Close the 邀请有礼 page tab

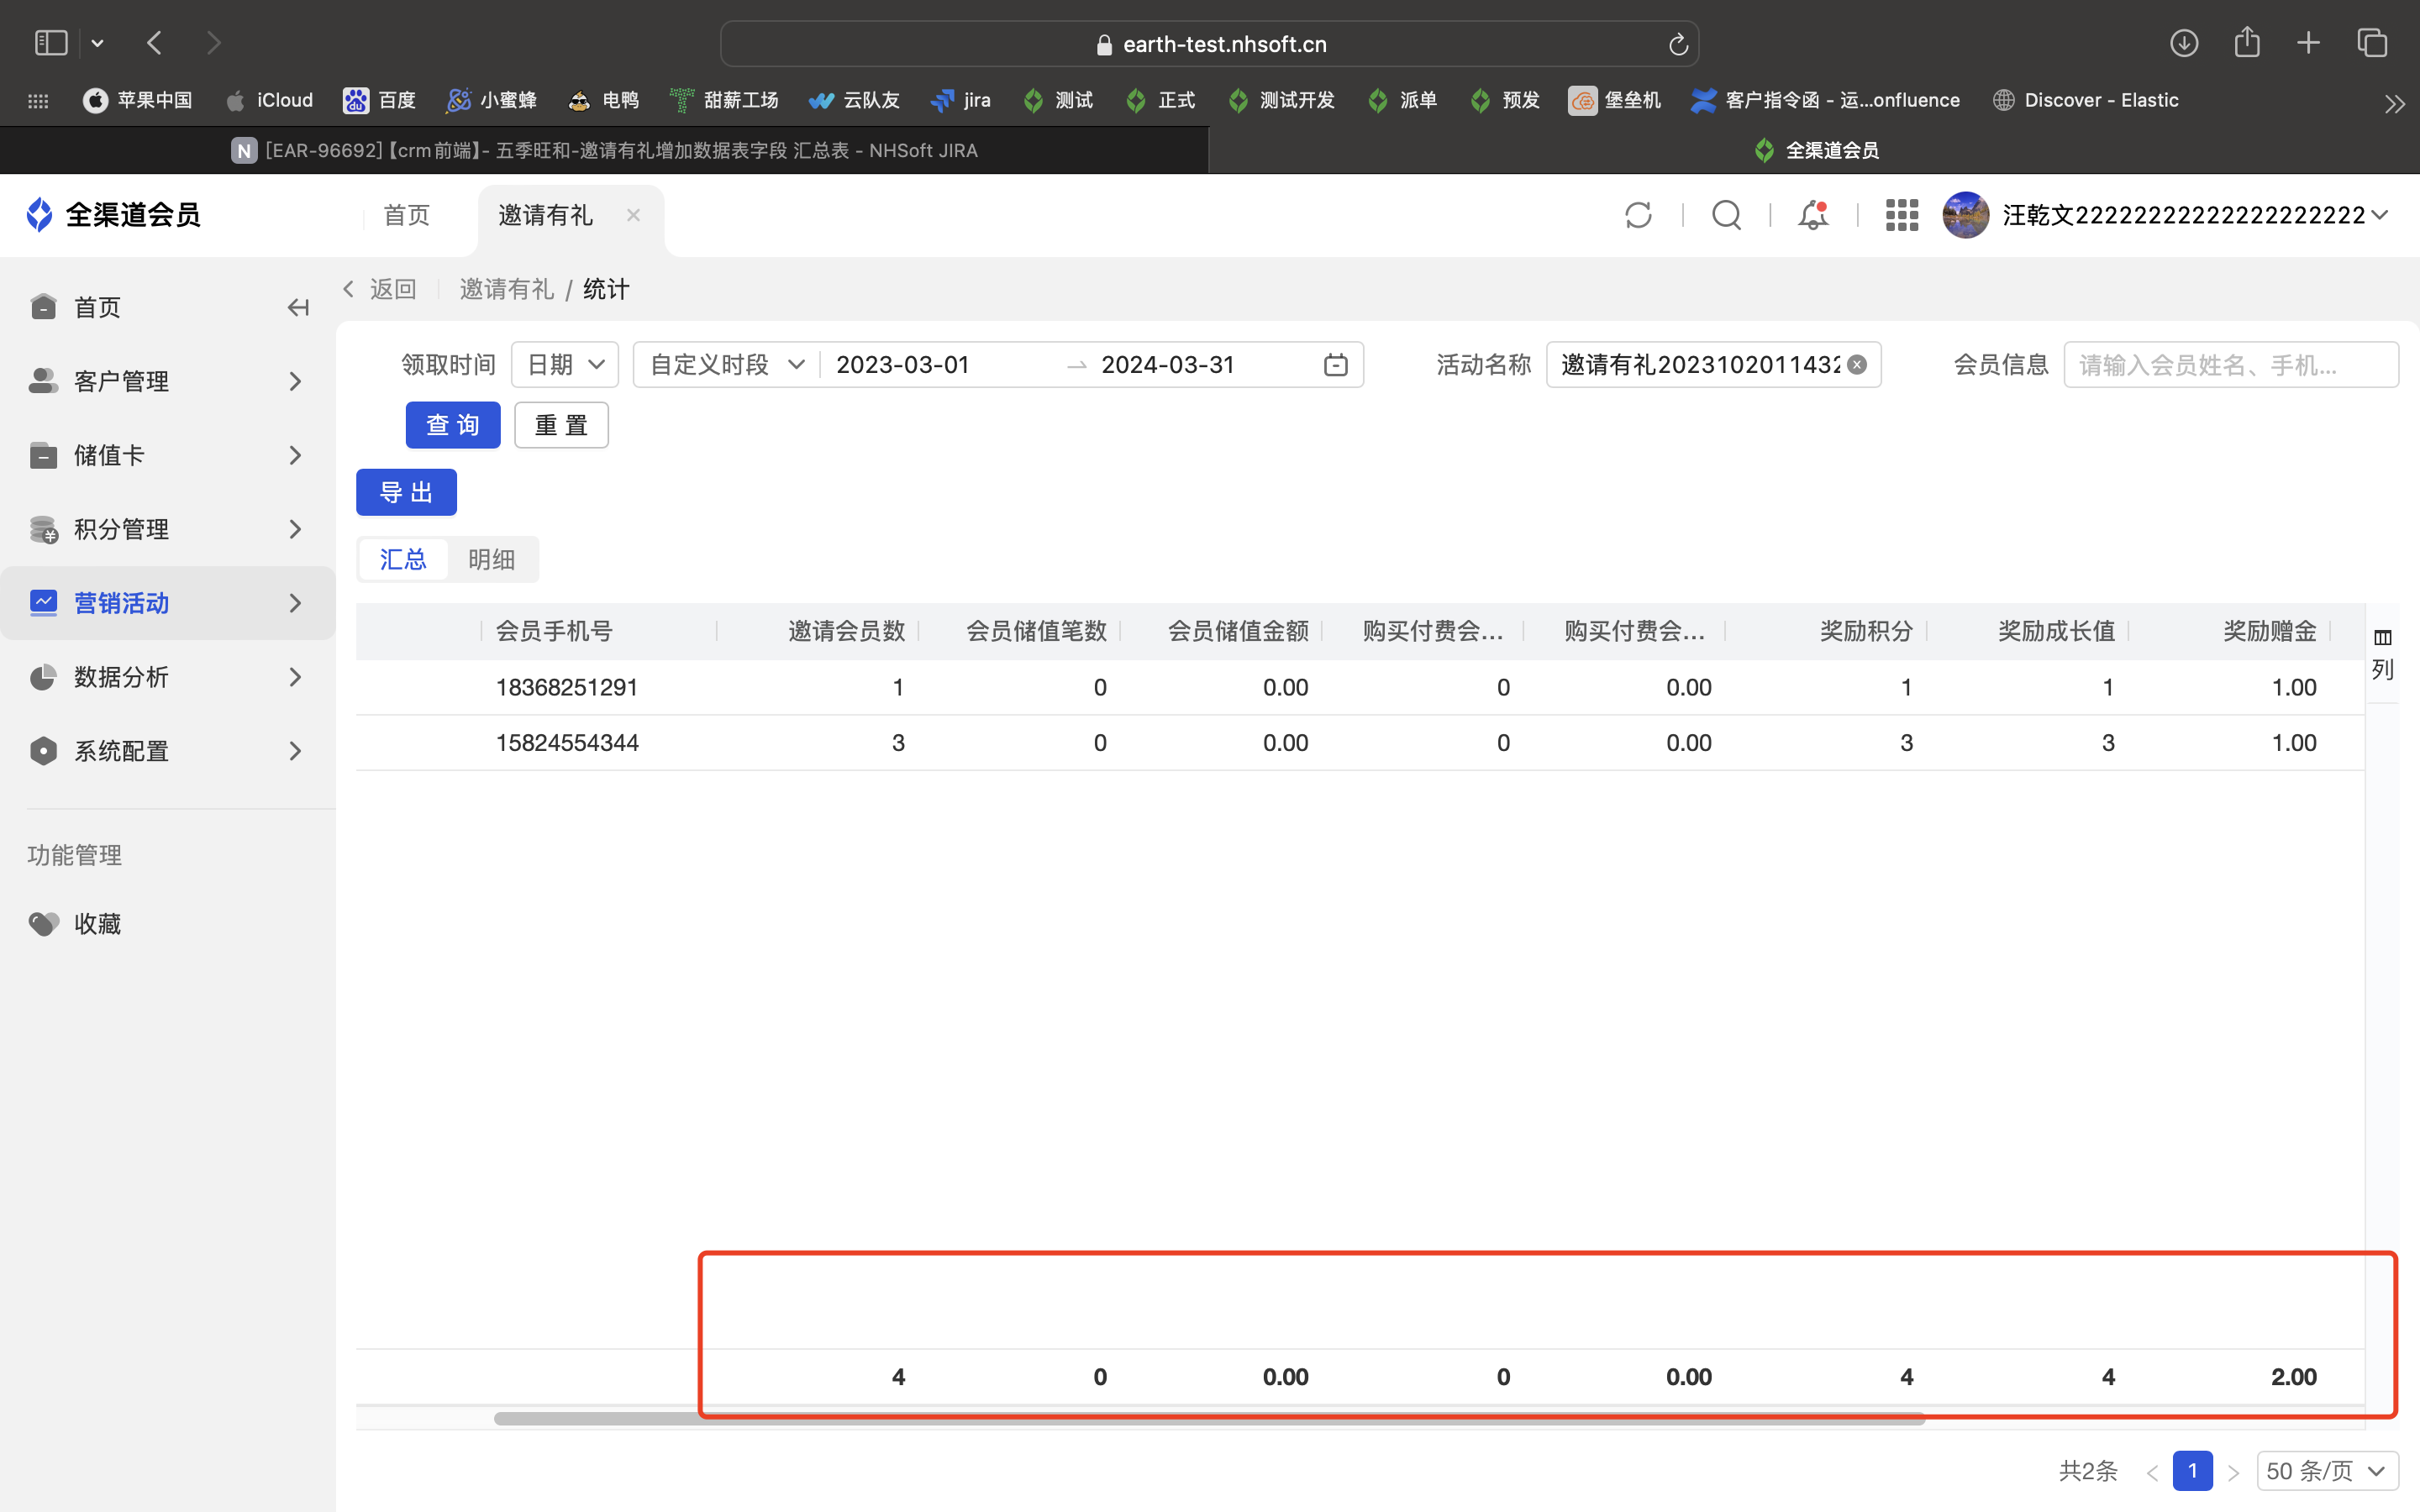(x=633, y=215)
